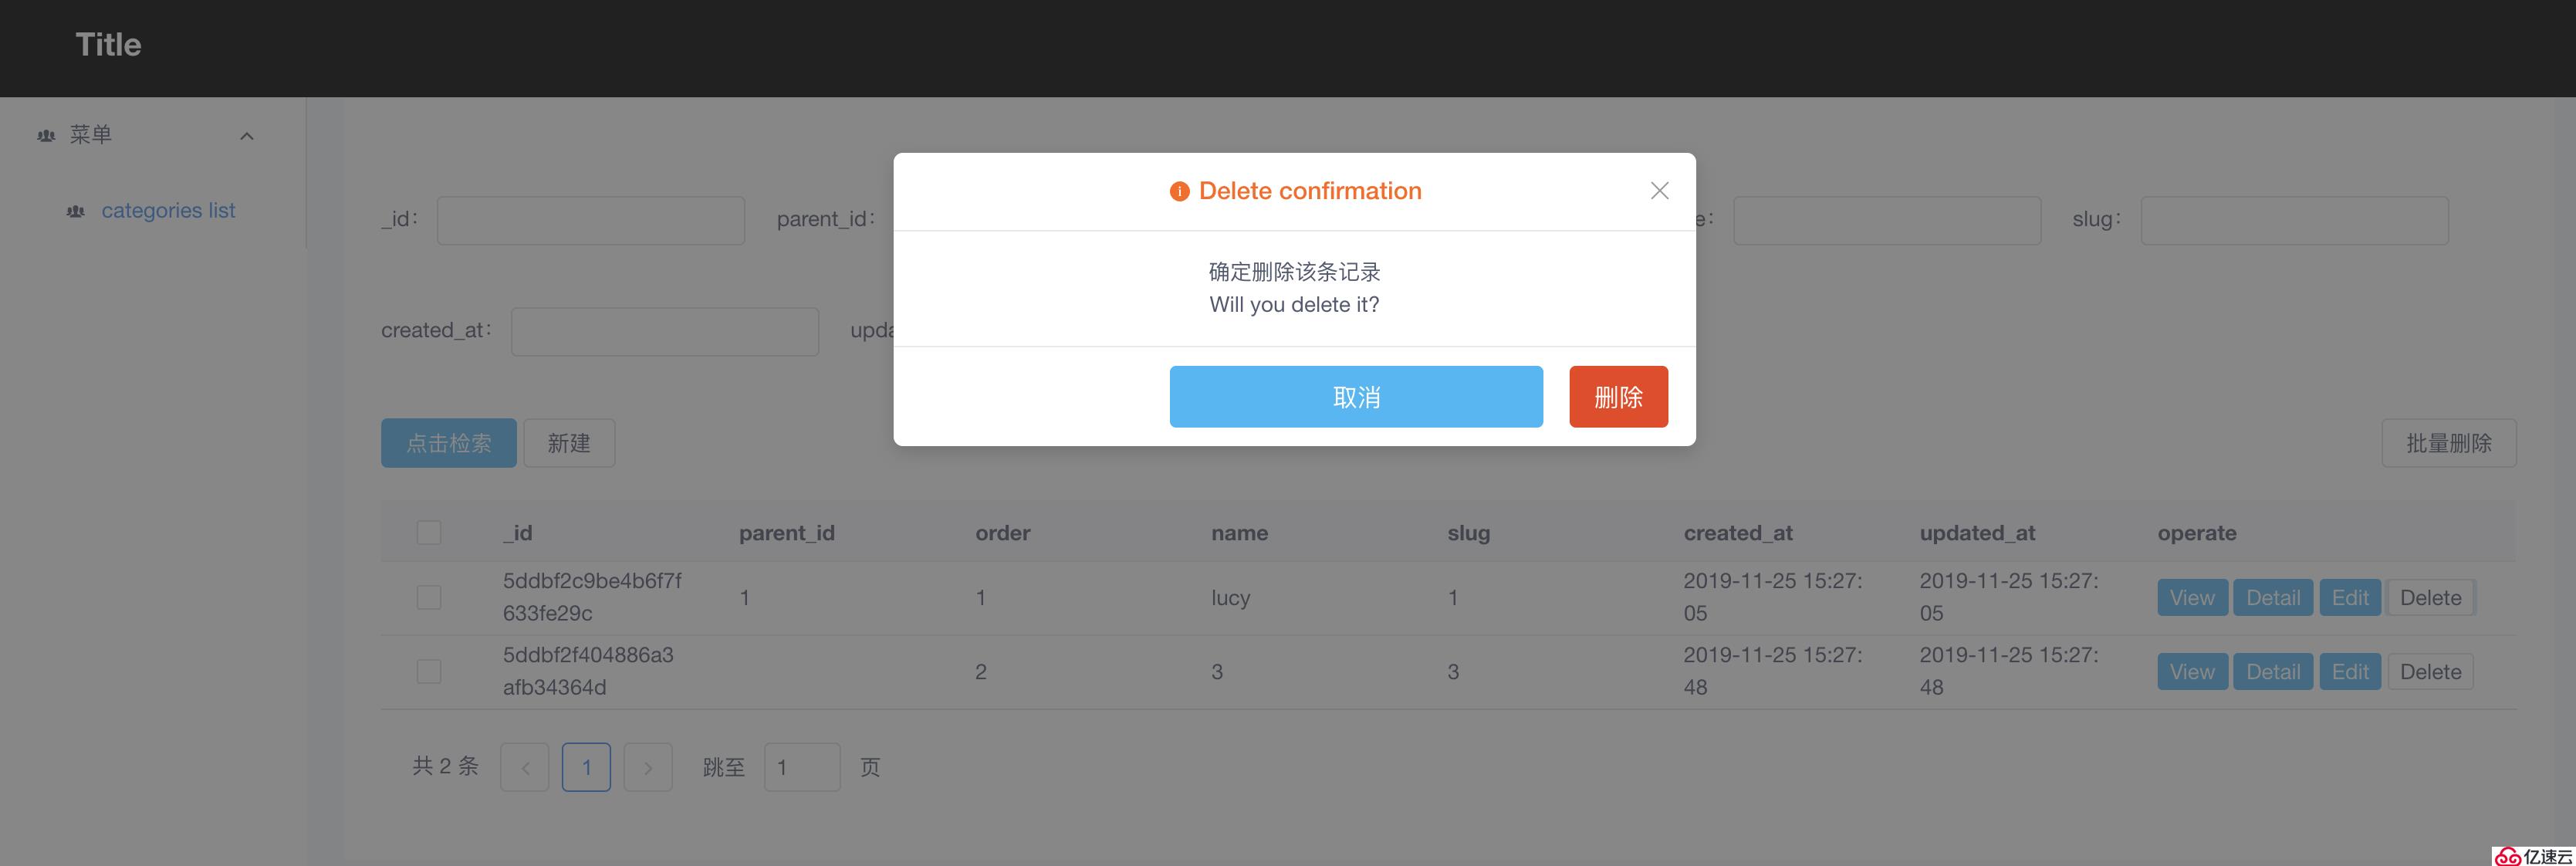2576x866 pixels.
Task: Click Edit button in 5ddbf2f404886a3afb34364d row
Action: [2350, 672]
